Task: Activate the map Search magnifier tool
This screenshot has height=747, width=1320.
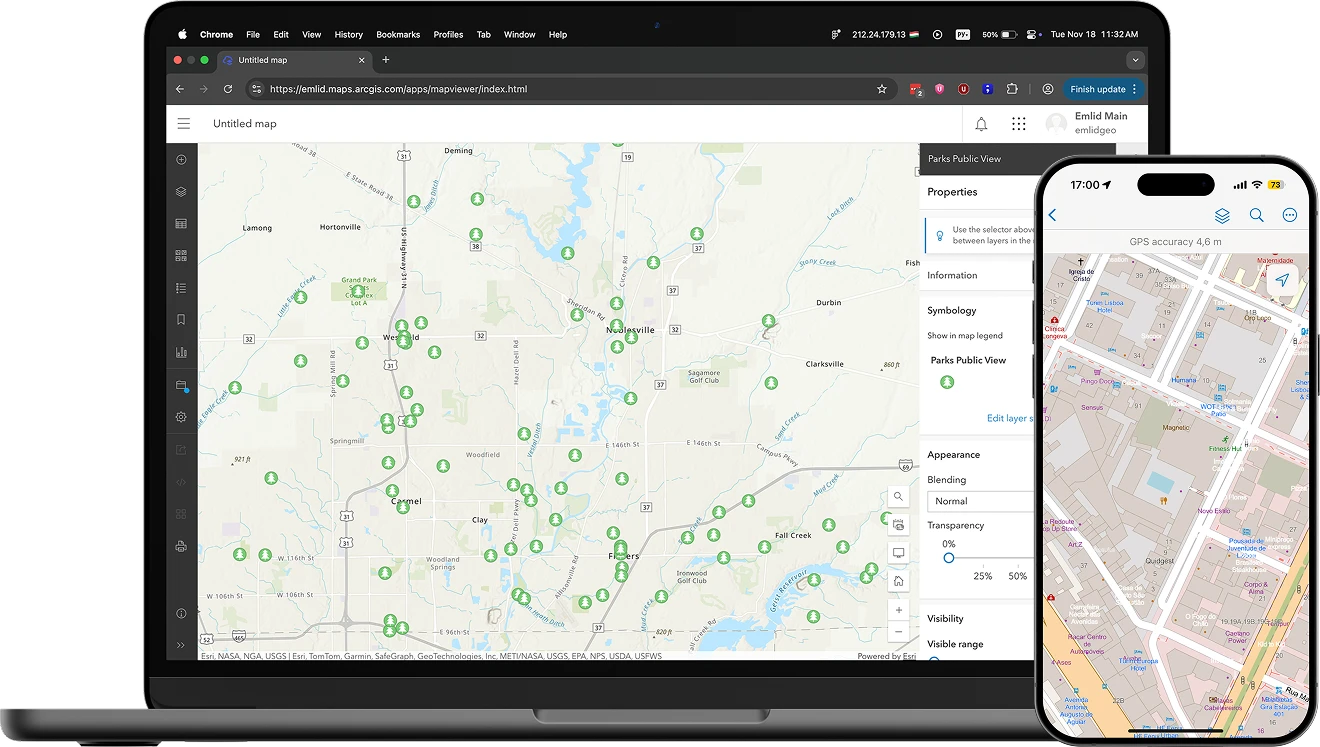Action: pos(898,496)
